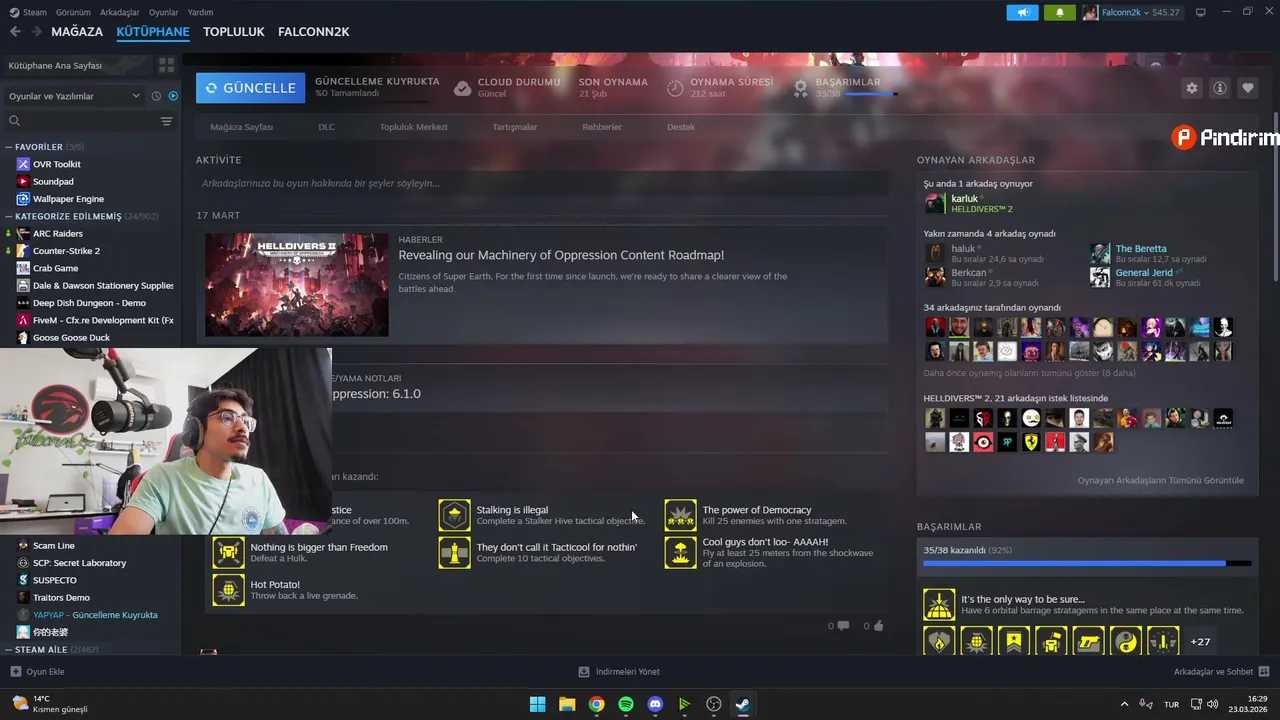
Task: Like the achievement post thumbs-up
Action: [x=879, y=626]
